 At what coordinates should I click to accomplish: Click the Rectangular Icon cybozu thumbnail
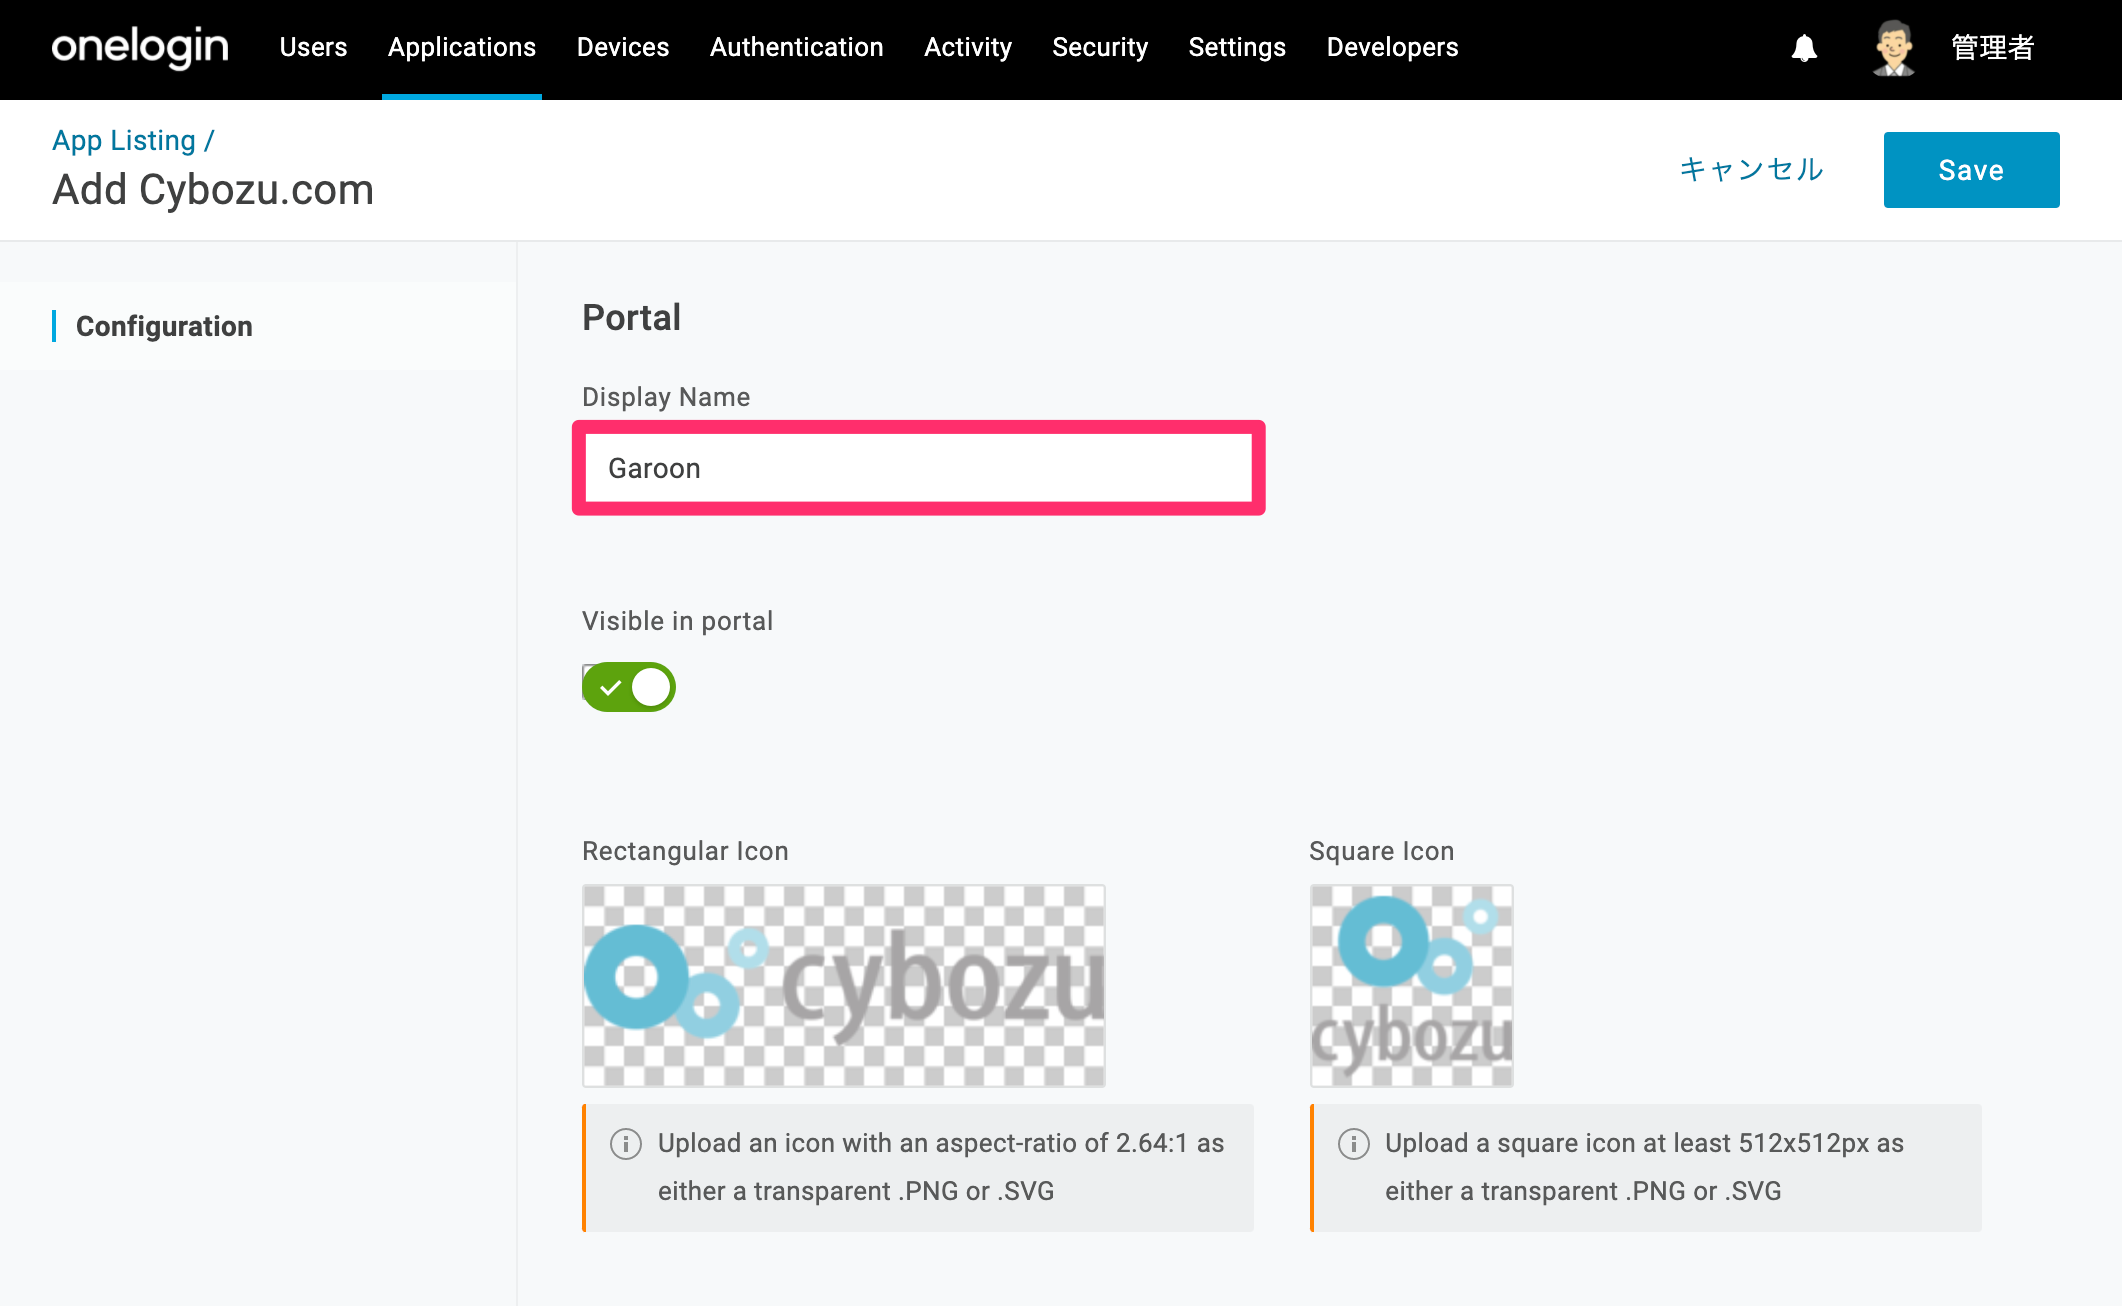[x=844, y=986]
